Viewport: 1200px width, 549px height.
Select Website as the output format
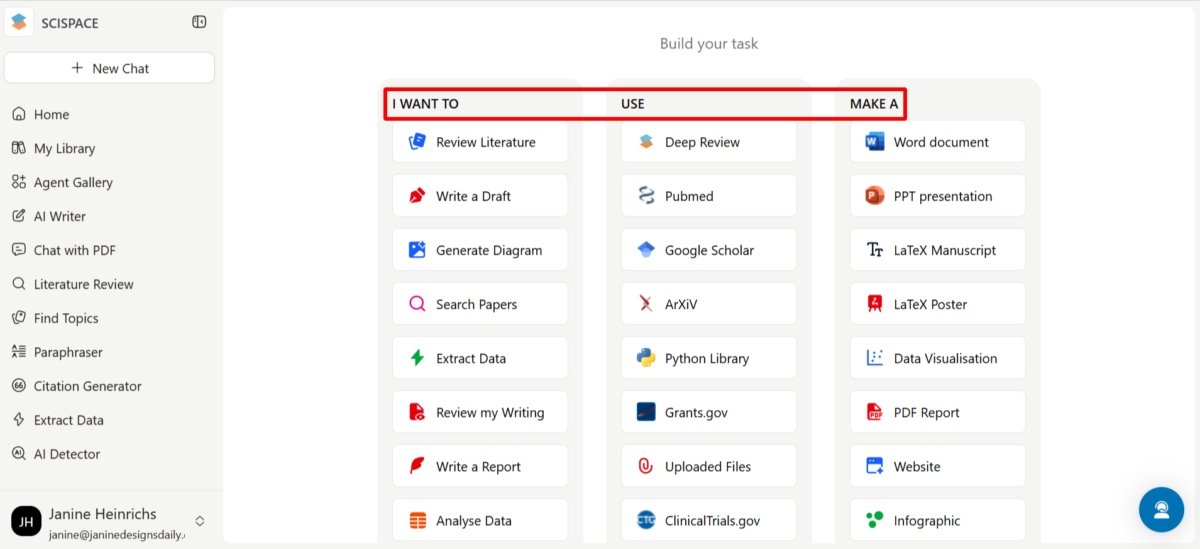click(938, 466)
